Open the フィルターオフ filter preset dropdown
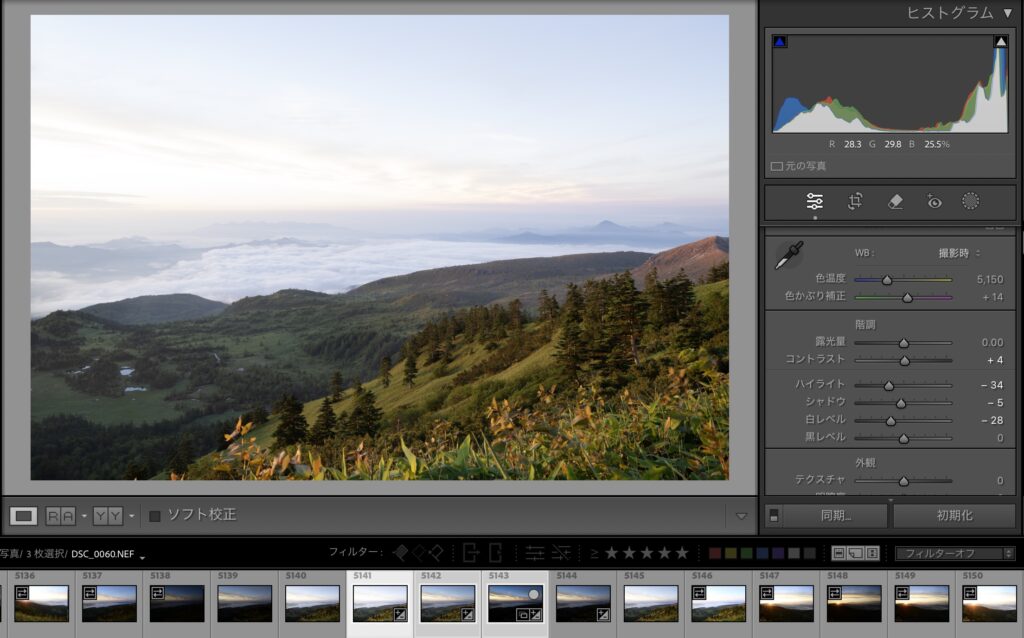 (954, 553)
